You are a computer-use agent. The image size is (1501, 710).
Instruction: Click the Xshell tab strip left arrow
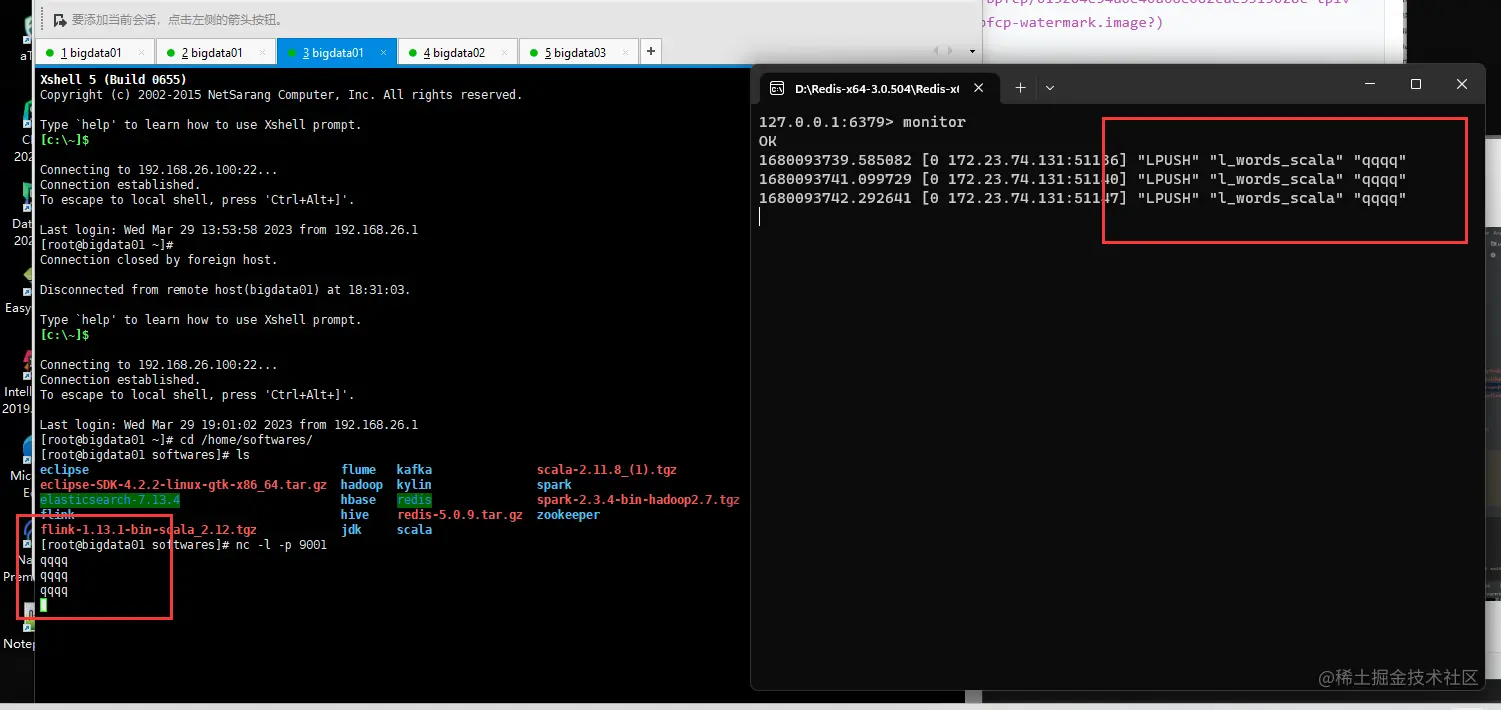(937, 51)
